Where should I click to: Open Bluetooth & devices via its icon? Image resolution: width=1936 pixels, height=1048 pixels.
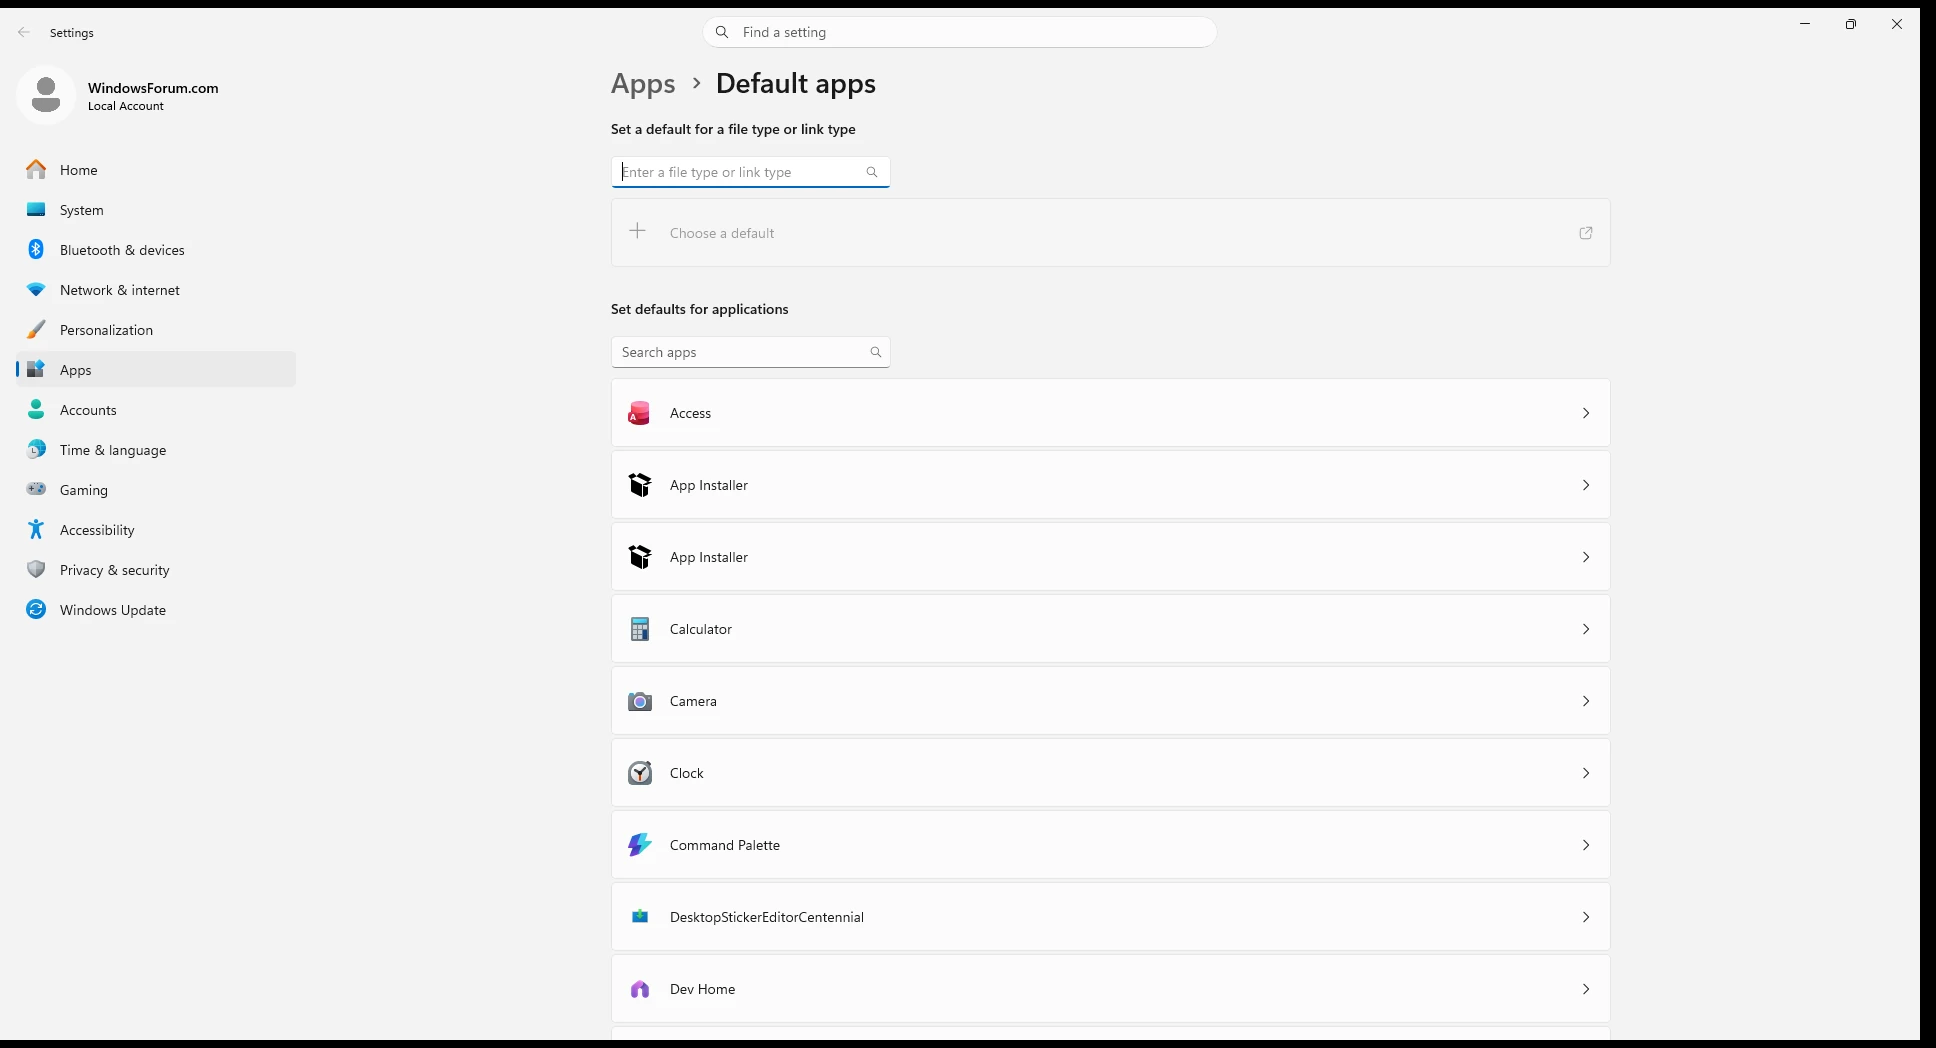pos(36,250)
